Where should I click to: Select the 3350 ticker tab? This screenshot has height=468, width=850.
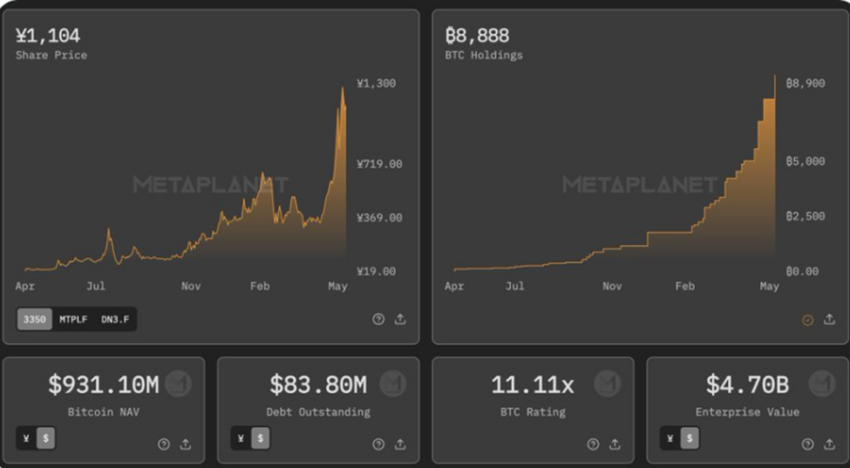[35, 320]
